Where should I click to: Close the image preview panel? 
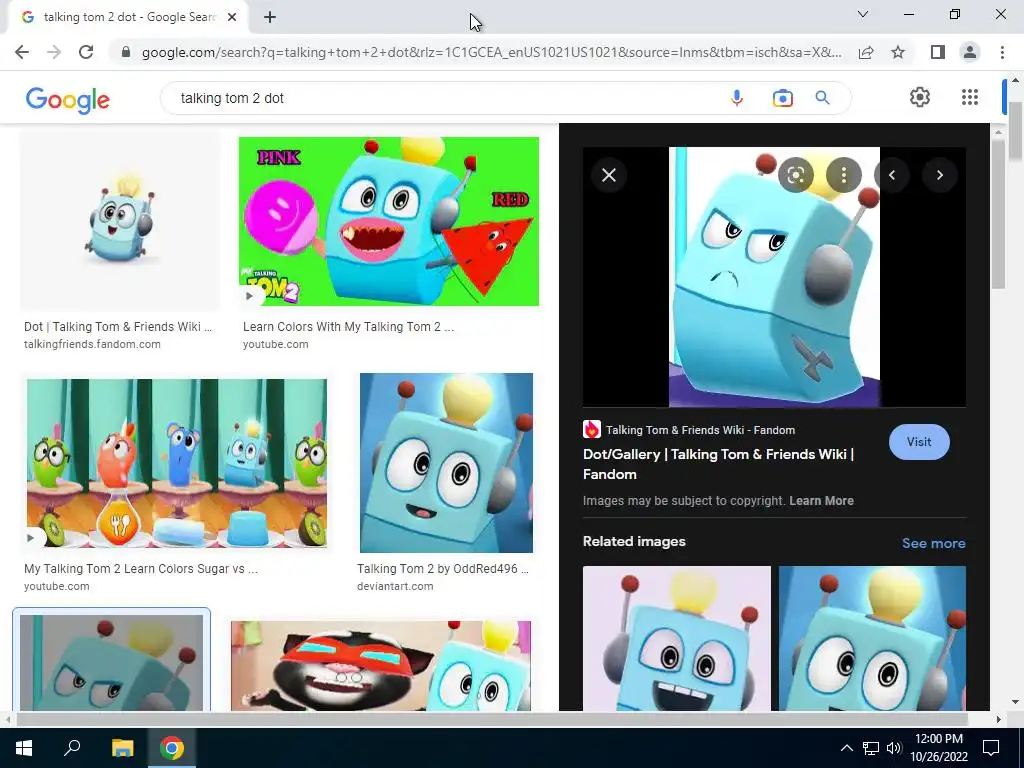(609, 175)
